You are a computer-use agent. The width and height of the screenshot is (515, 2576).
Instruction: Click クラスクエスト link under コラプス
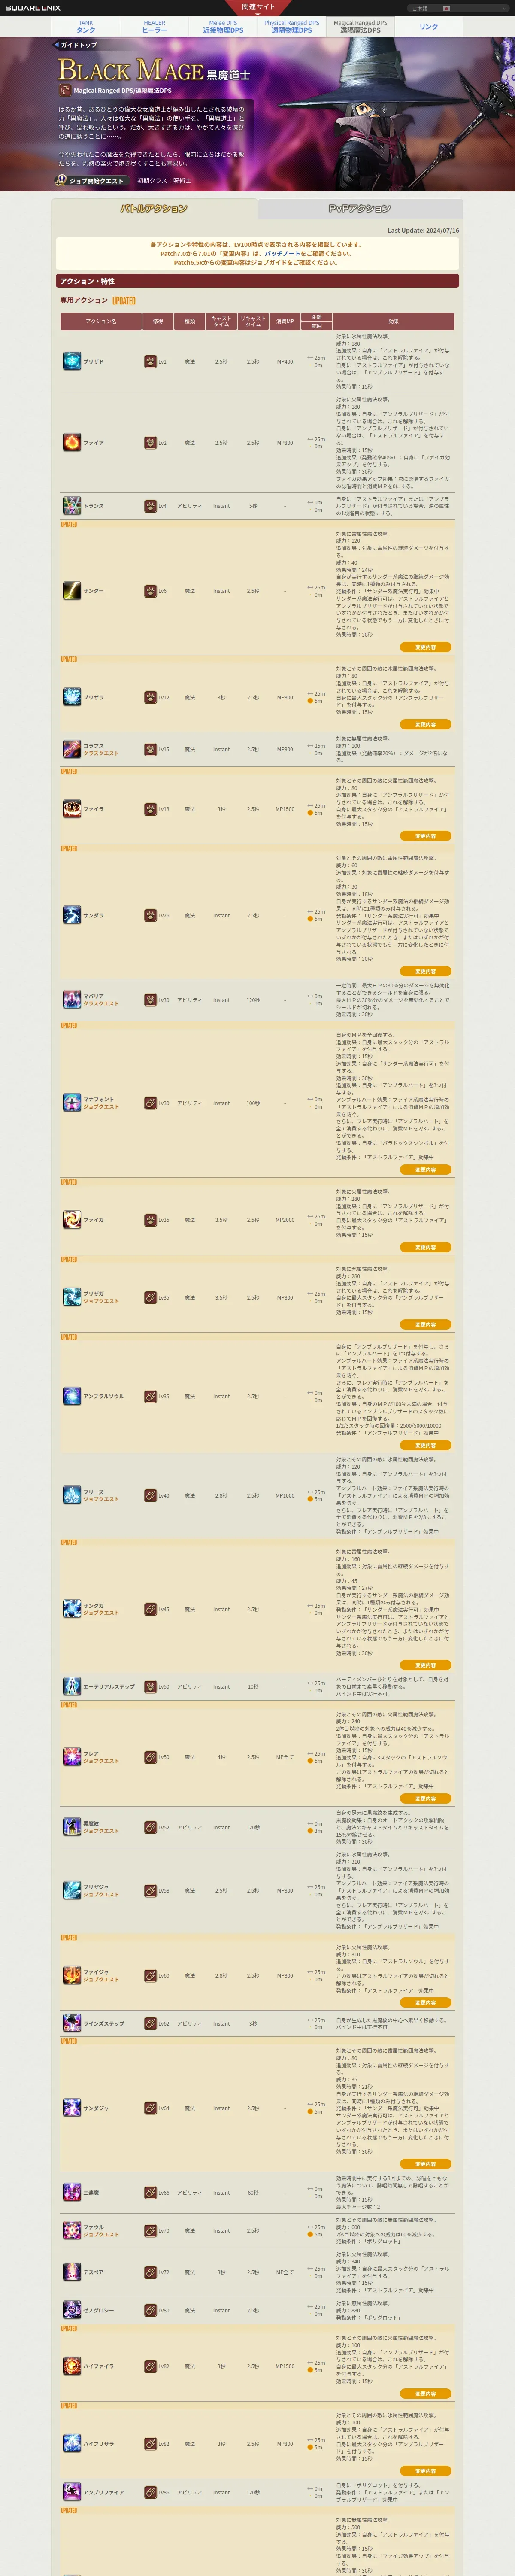(100, 753)
